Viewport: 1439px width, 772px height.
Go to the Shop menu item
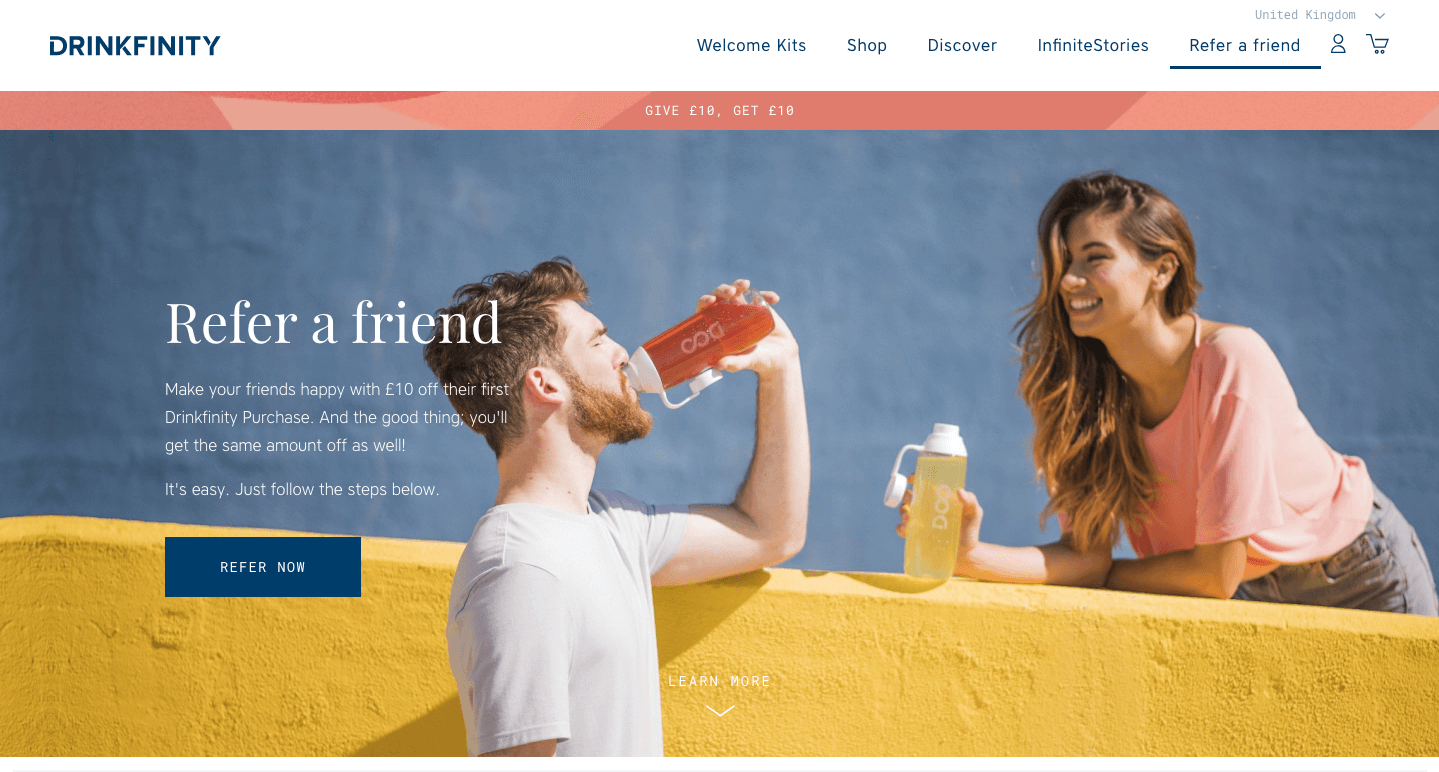click(867, 45)
